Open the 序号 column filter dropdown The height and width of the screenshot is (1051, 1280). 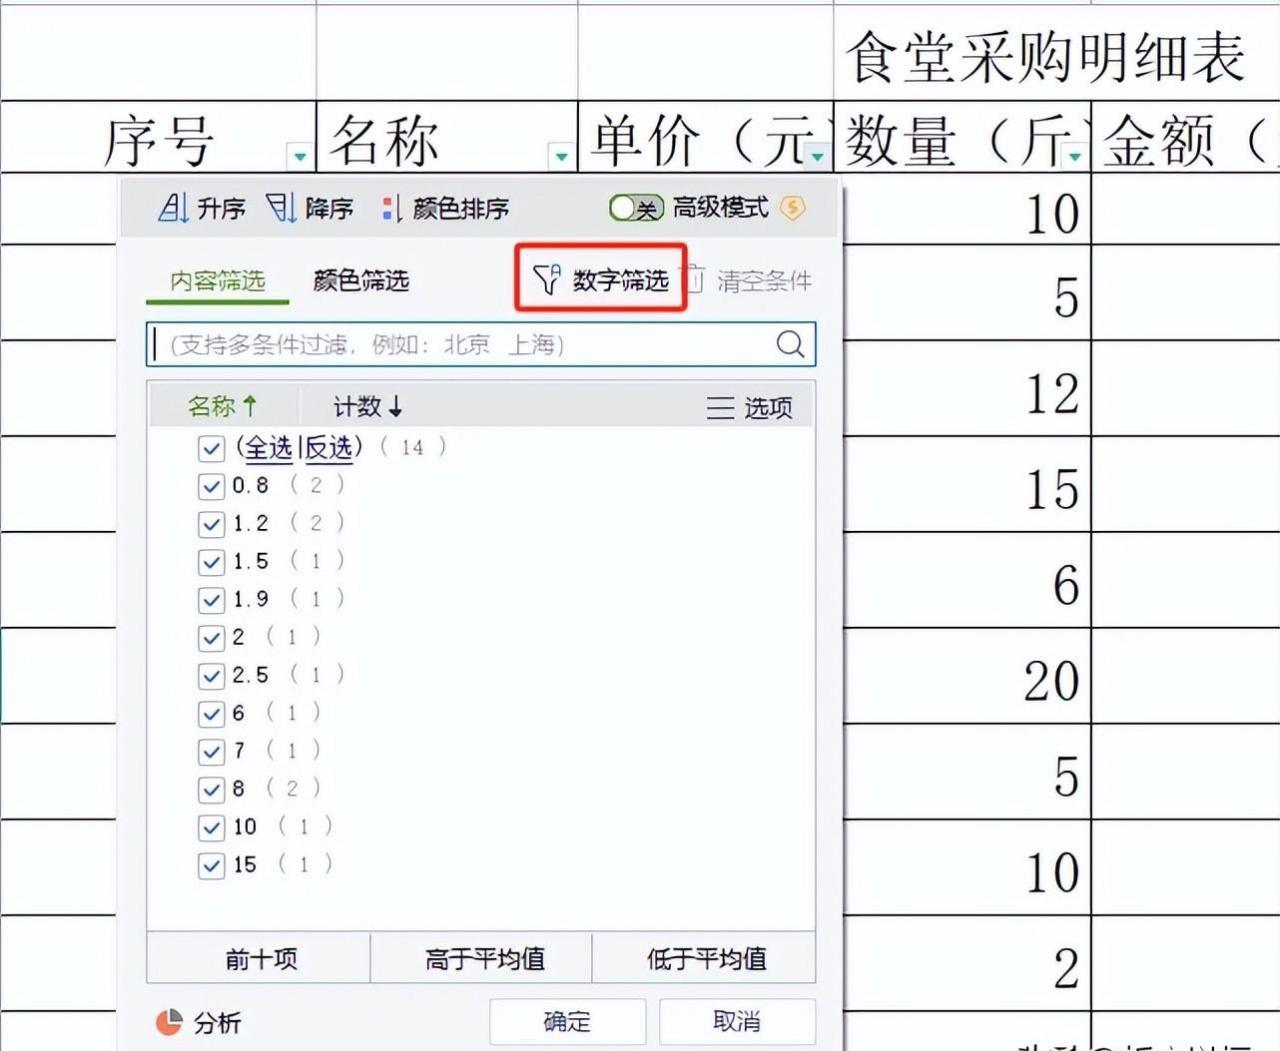click(x=299, y=156)
